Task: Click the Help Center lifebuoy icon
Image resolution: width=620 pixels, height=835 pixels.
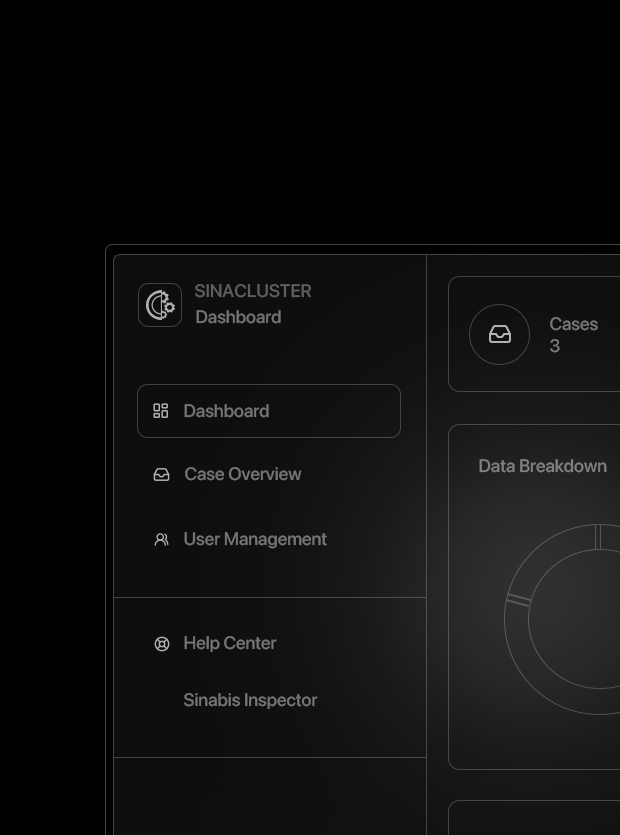Action: coord(162,644)
